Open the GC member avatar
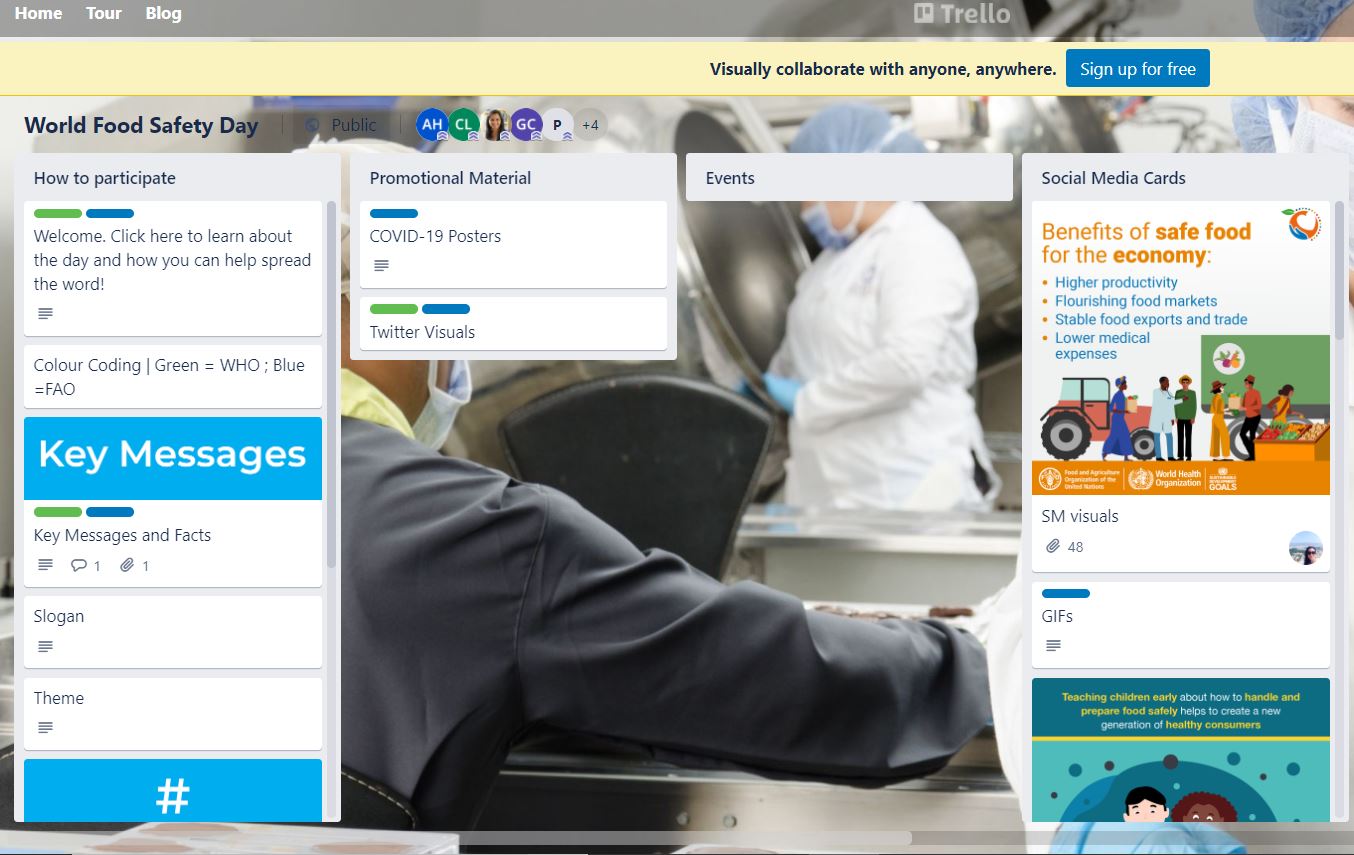Image resolution: width=1354 pixels, height=855 pixels. [x=526, y=125]
